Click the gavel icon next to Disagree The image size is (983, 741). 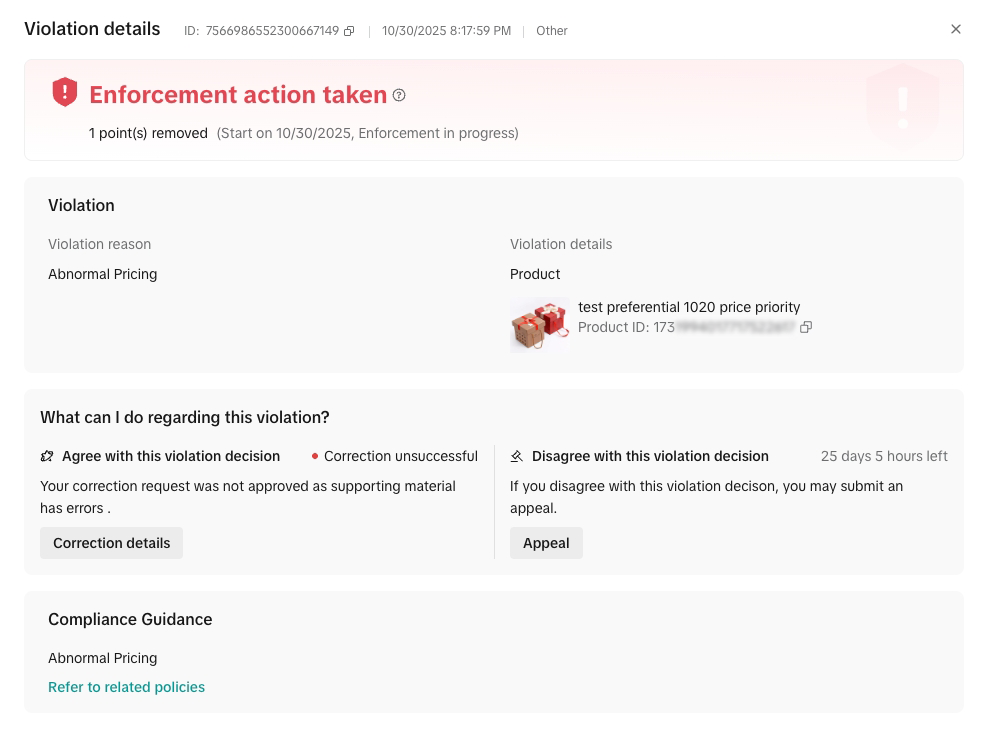click(517, 456)
